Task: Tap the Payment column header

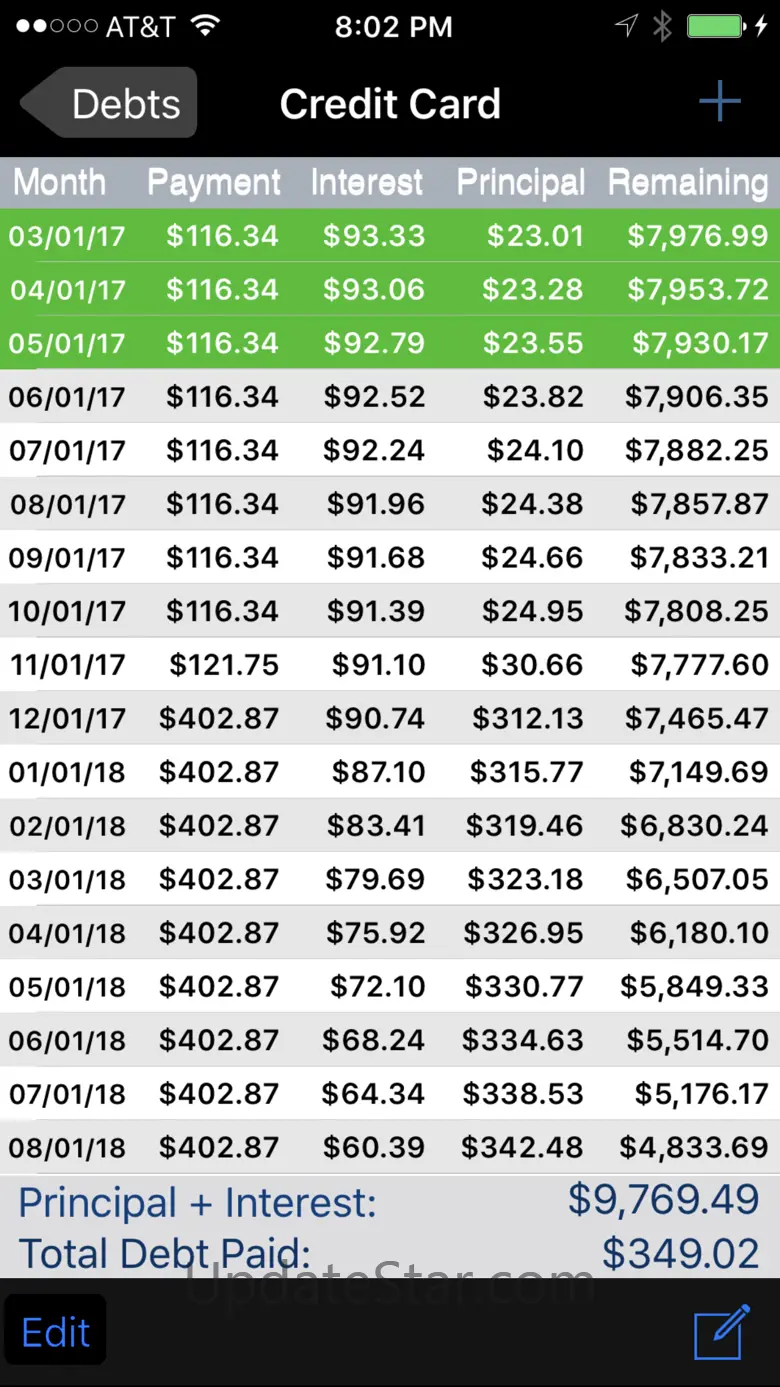Action: click(214, 182)
